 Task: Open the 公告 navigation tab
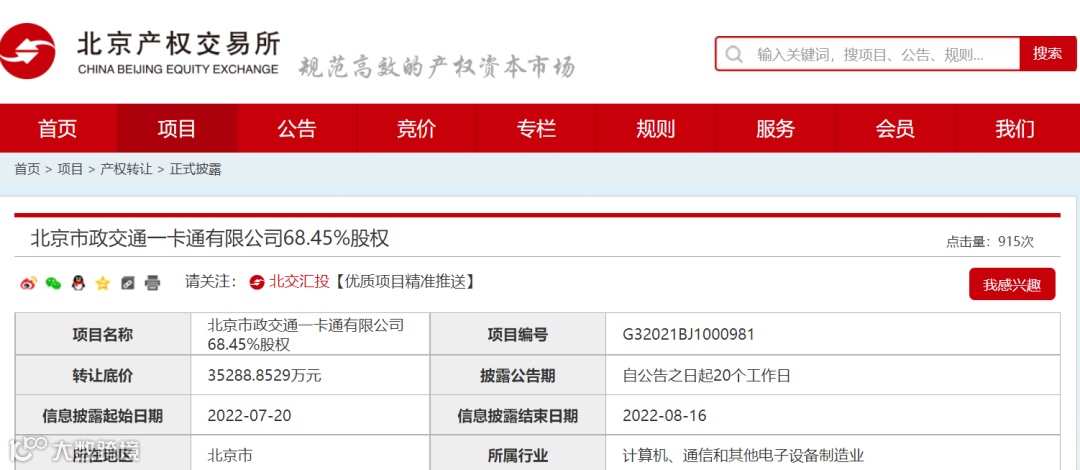pos(297,128)
